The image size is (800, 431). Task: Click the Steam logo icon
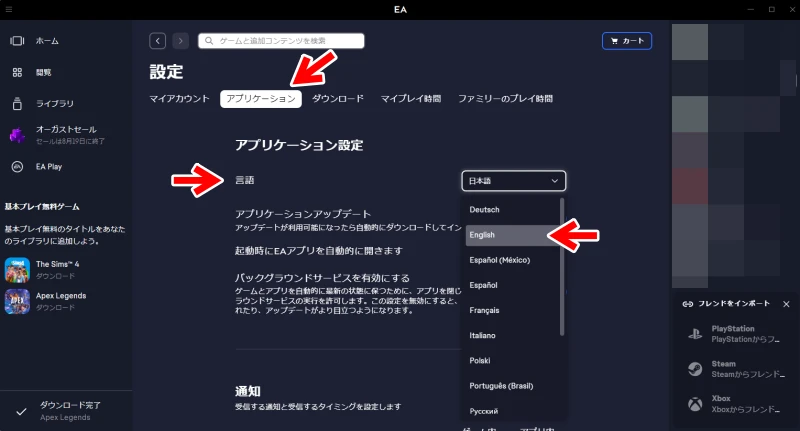click(695, 369)
